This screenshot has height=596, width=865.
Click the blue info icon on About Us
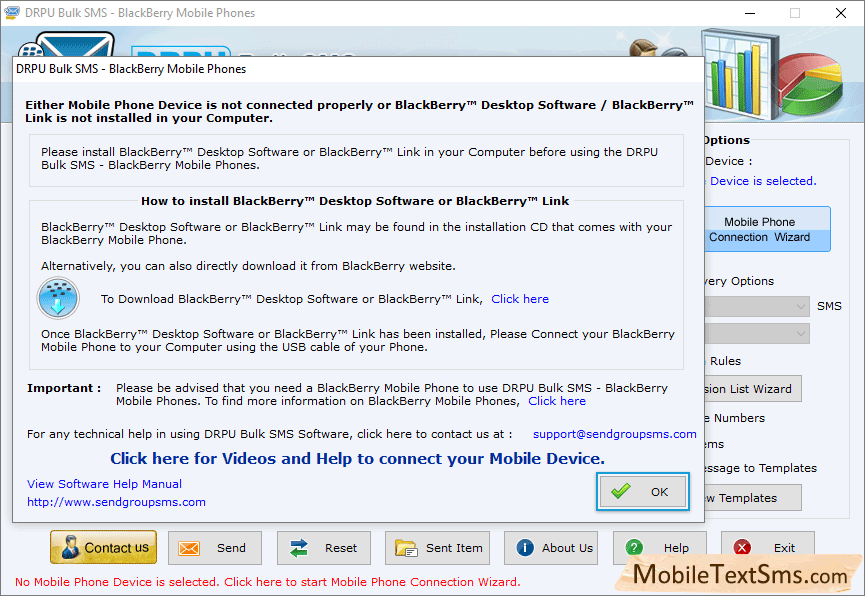point(525,547)
